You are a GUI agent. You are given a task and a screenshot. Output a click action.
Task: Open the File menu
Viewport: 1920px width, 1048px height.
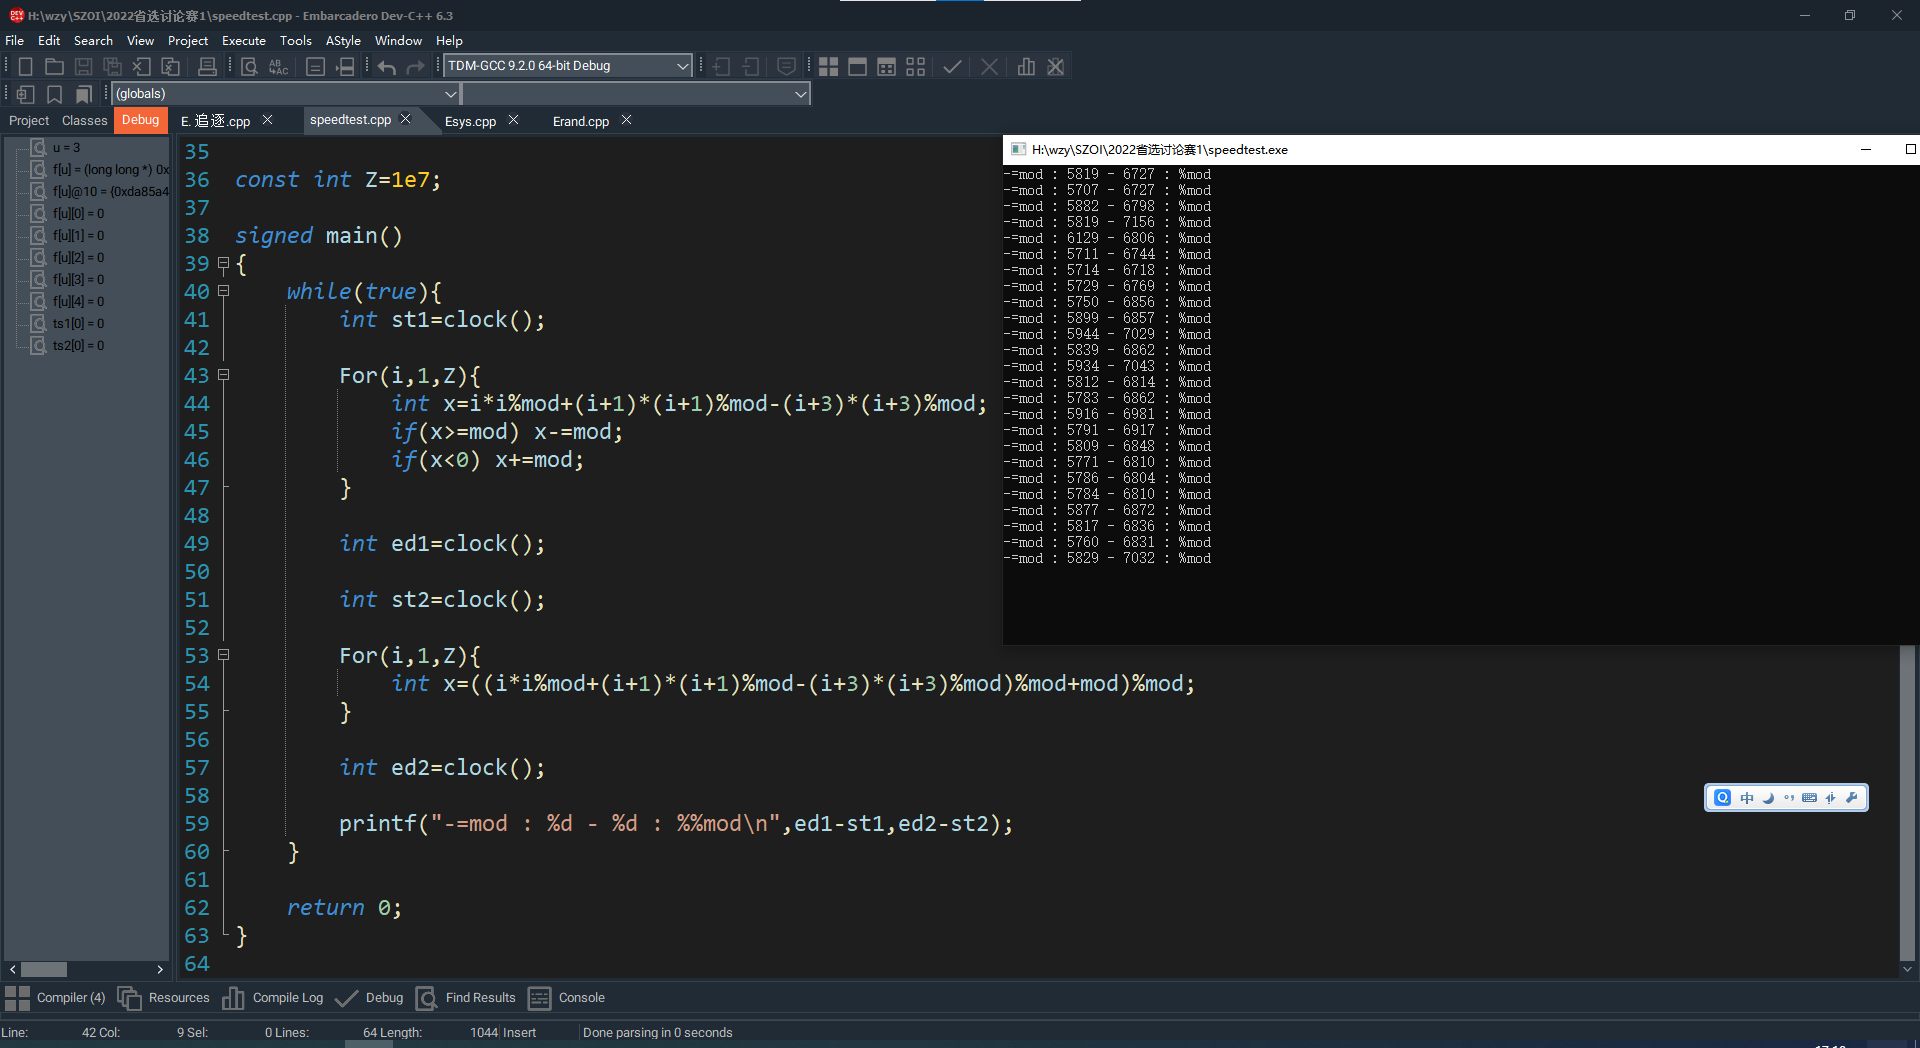click(x=15, y=41)
